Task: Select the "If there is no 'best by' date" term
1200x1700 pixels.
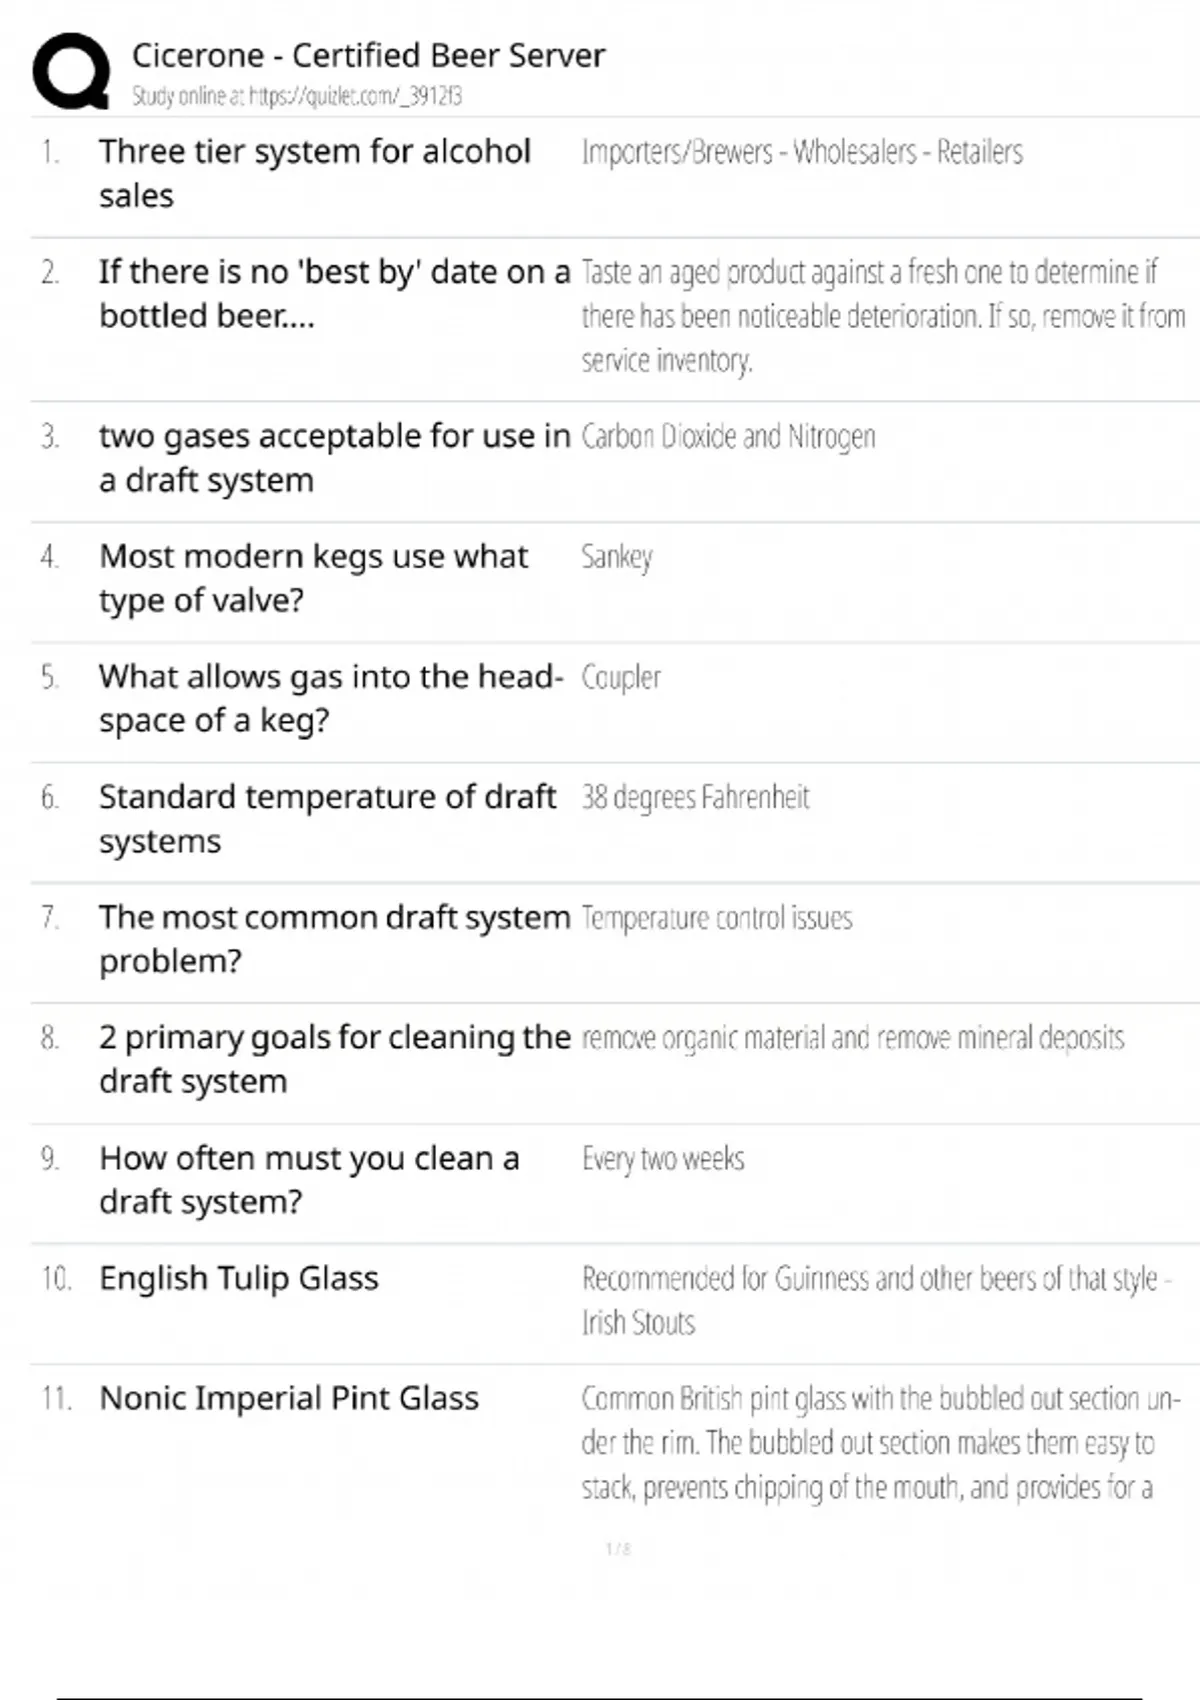Action: (334, 293)
